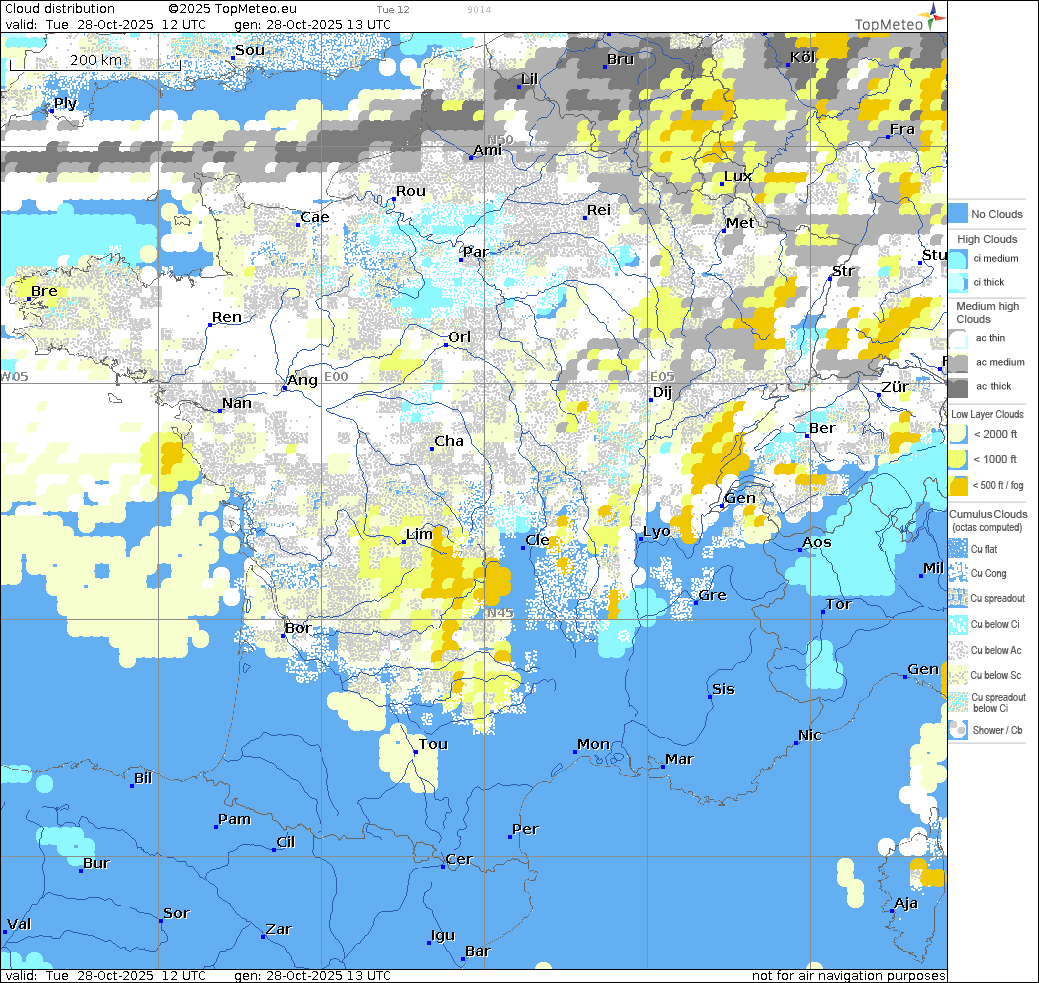The image size is (1039, 983).
Task: Click the Cu below Ac legend icon
Action: click(x=957, y=650)
